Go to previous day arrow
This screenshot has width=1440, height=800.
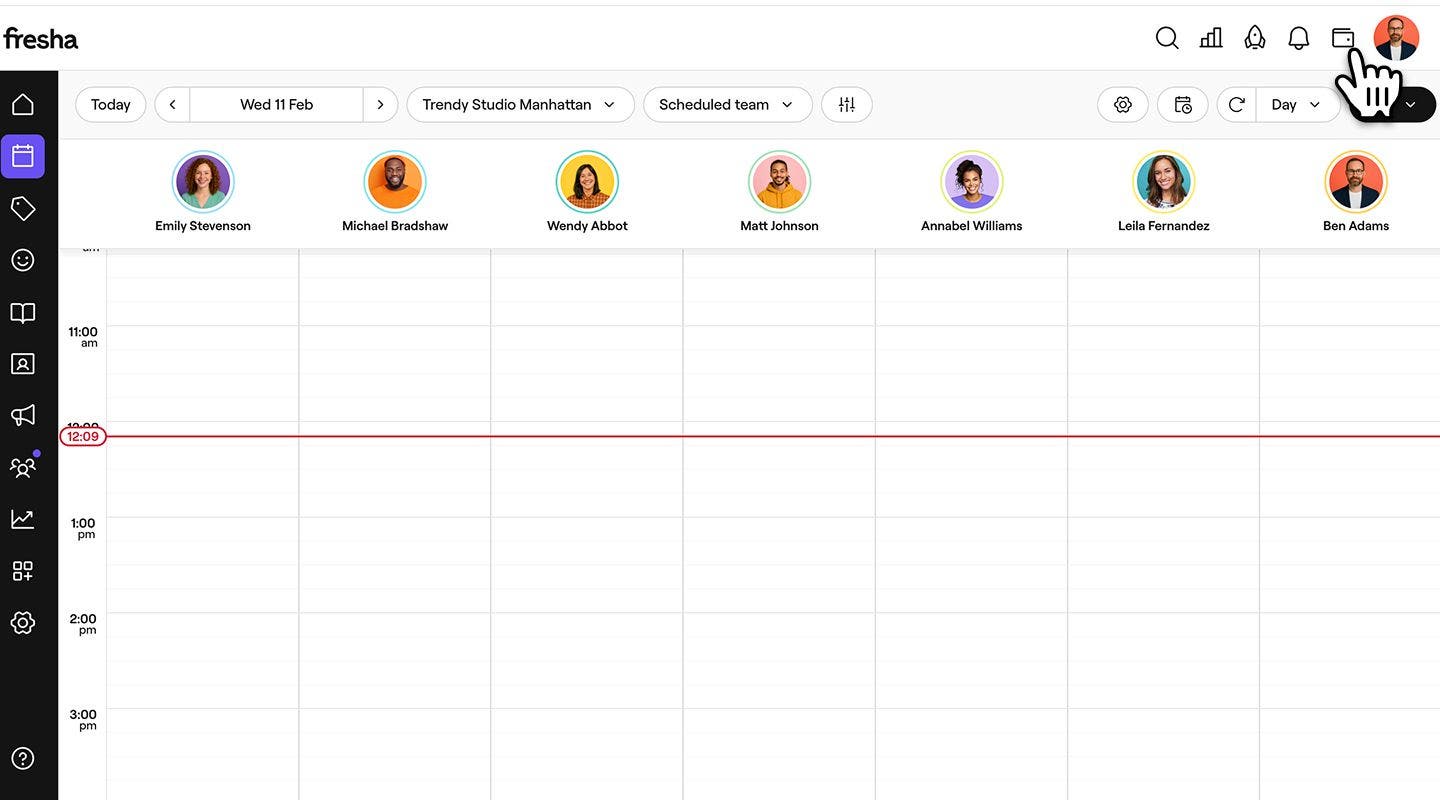[x=172, y=104]
